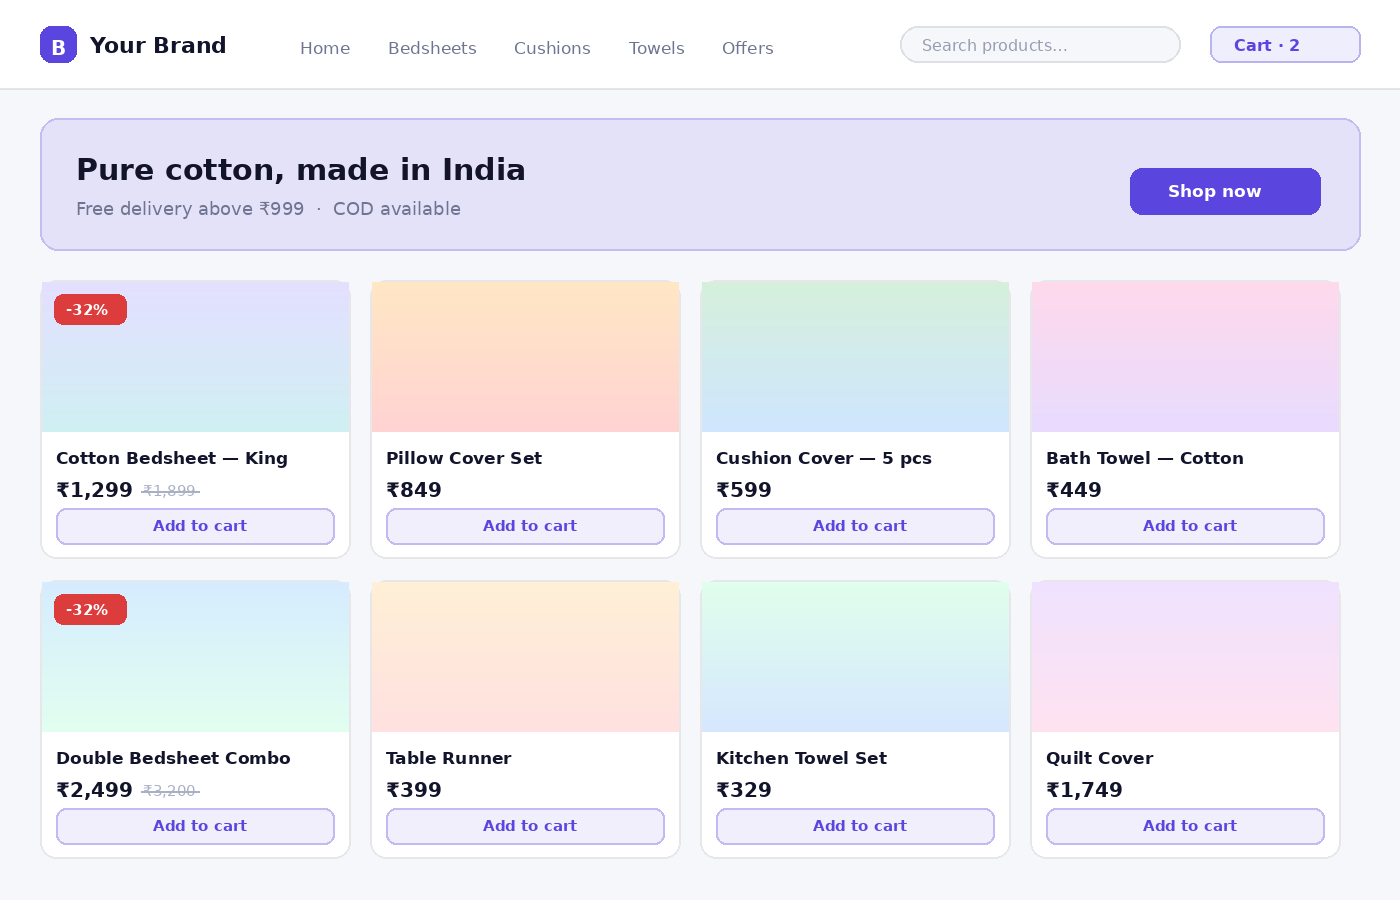View the Cushion Cover product image
Screen dimensions: 1400x900
855,357
